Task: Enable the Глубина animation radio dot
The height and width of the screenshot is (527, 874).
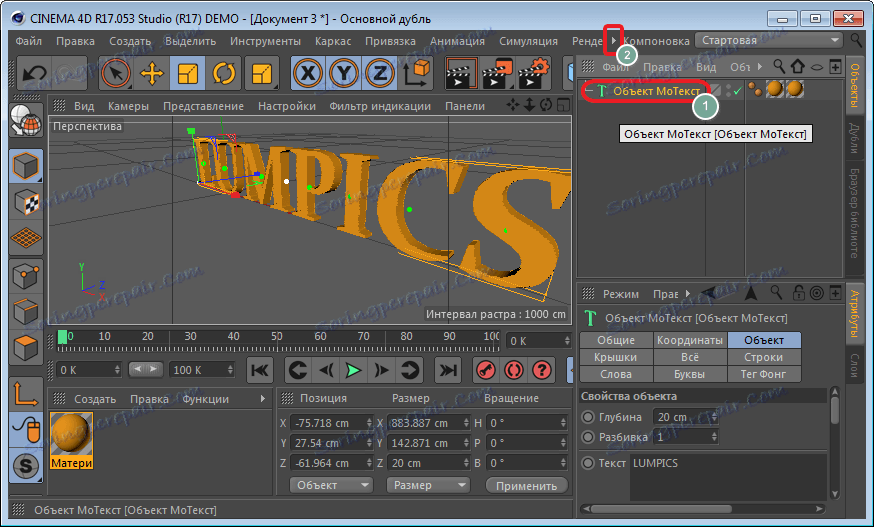Action: 588,417
